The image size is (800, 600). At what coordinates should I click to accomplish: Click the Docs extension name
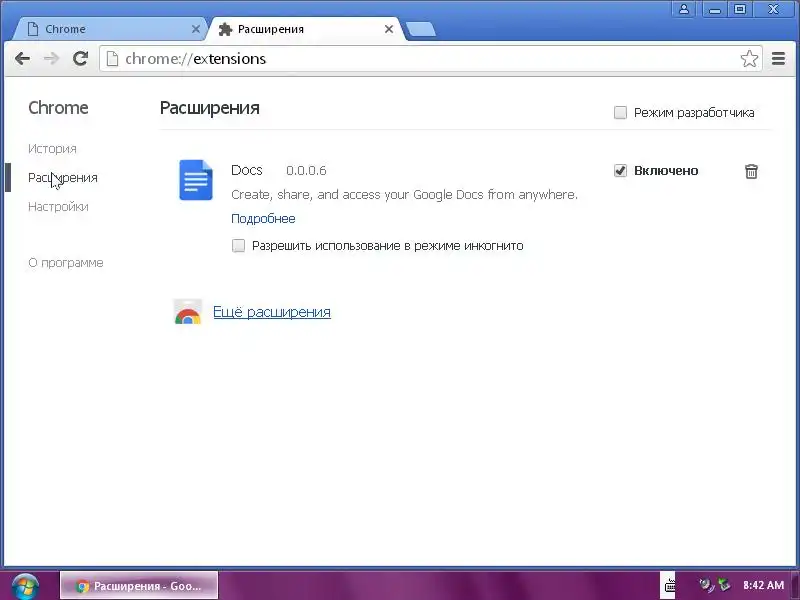point(247,170)
